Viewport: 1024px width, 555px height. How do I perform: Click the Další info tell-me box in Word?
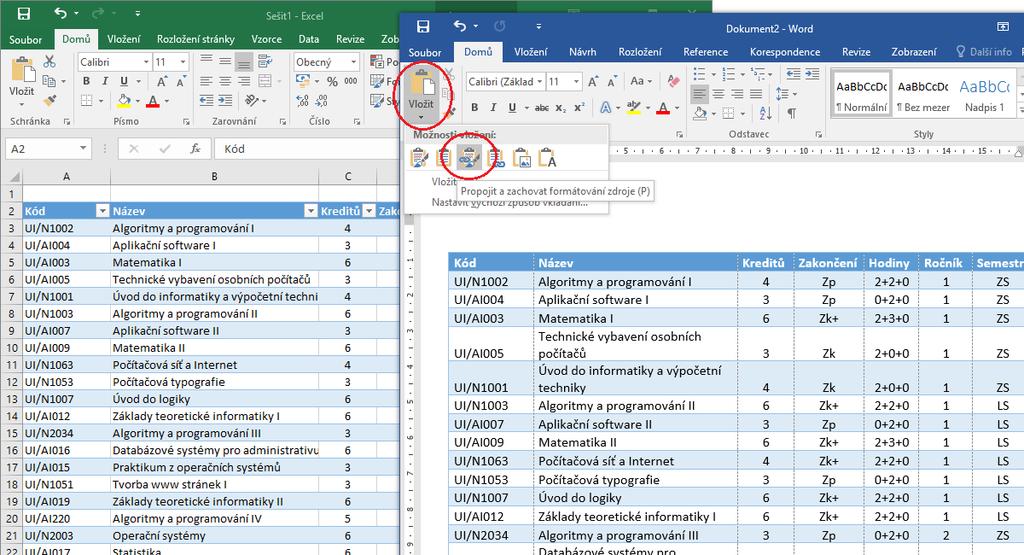tap(984, 52)
